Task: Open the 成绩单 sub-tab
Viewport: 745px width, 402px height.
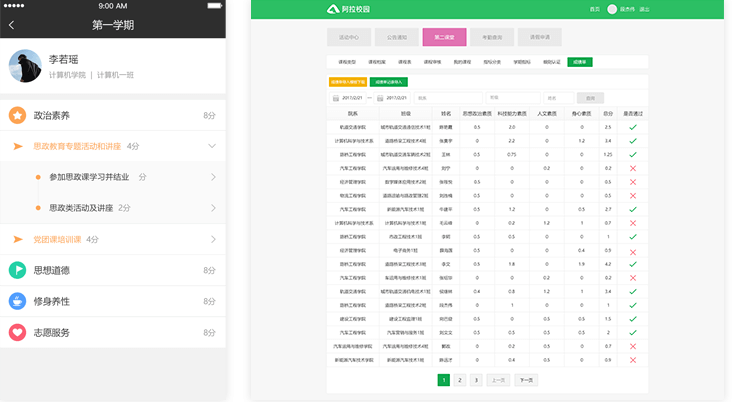Action: (579, 62)
